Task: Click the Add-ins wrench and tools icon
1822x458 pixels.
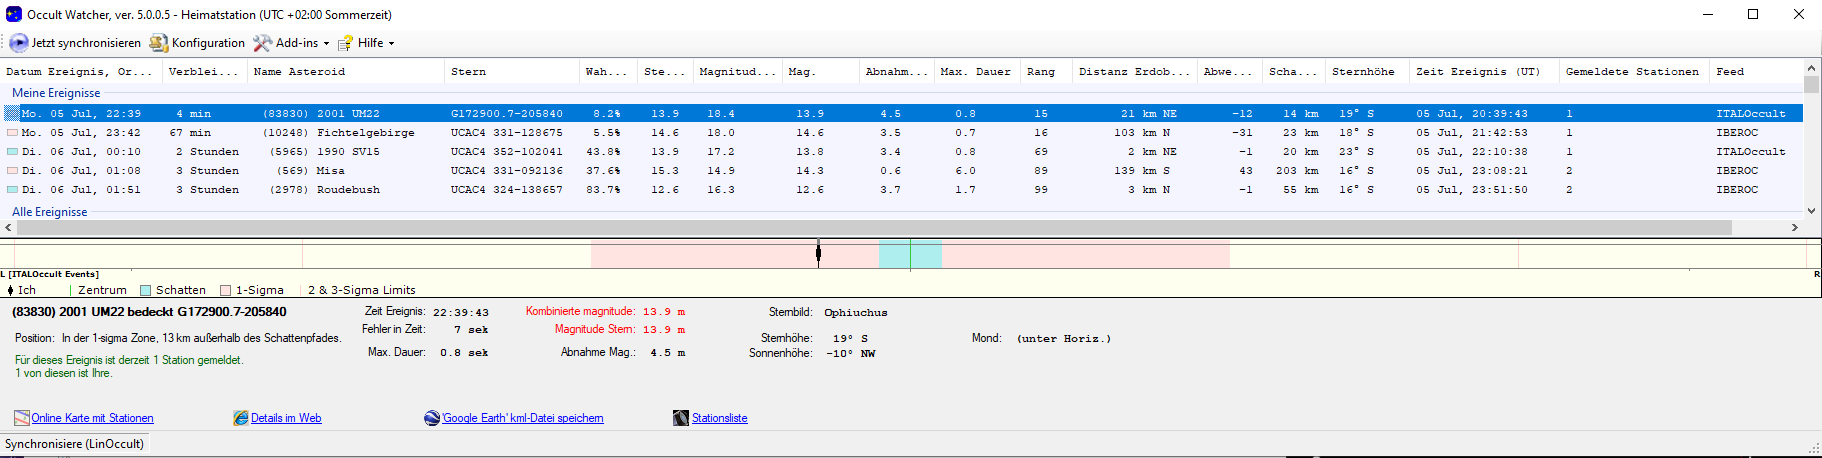Action: pyautogui.click(x=262, y=43)
